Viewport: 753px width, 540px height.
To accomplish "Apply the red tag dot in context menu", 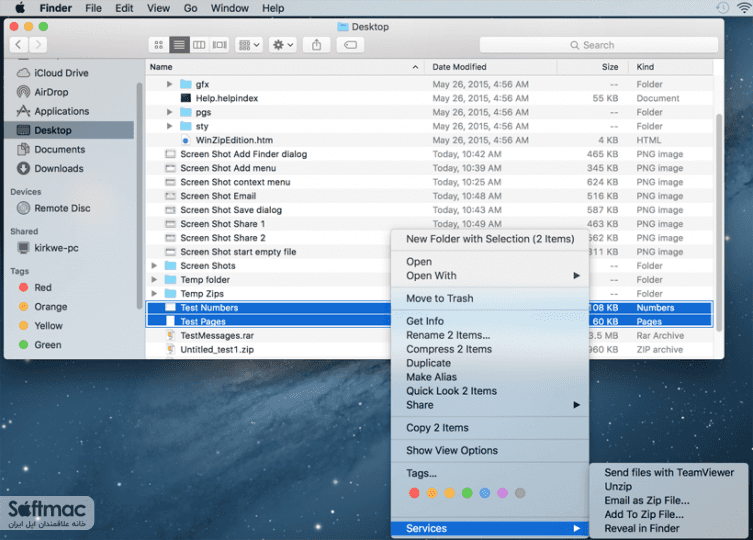I will click(414, 493).
